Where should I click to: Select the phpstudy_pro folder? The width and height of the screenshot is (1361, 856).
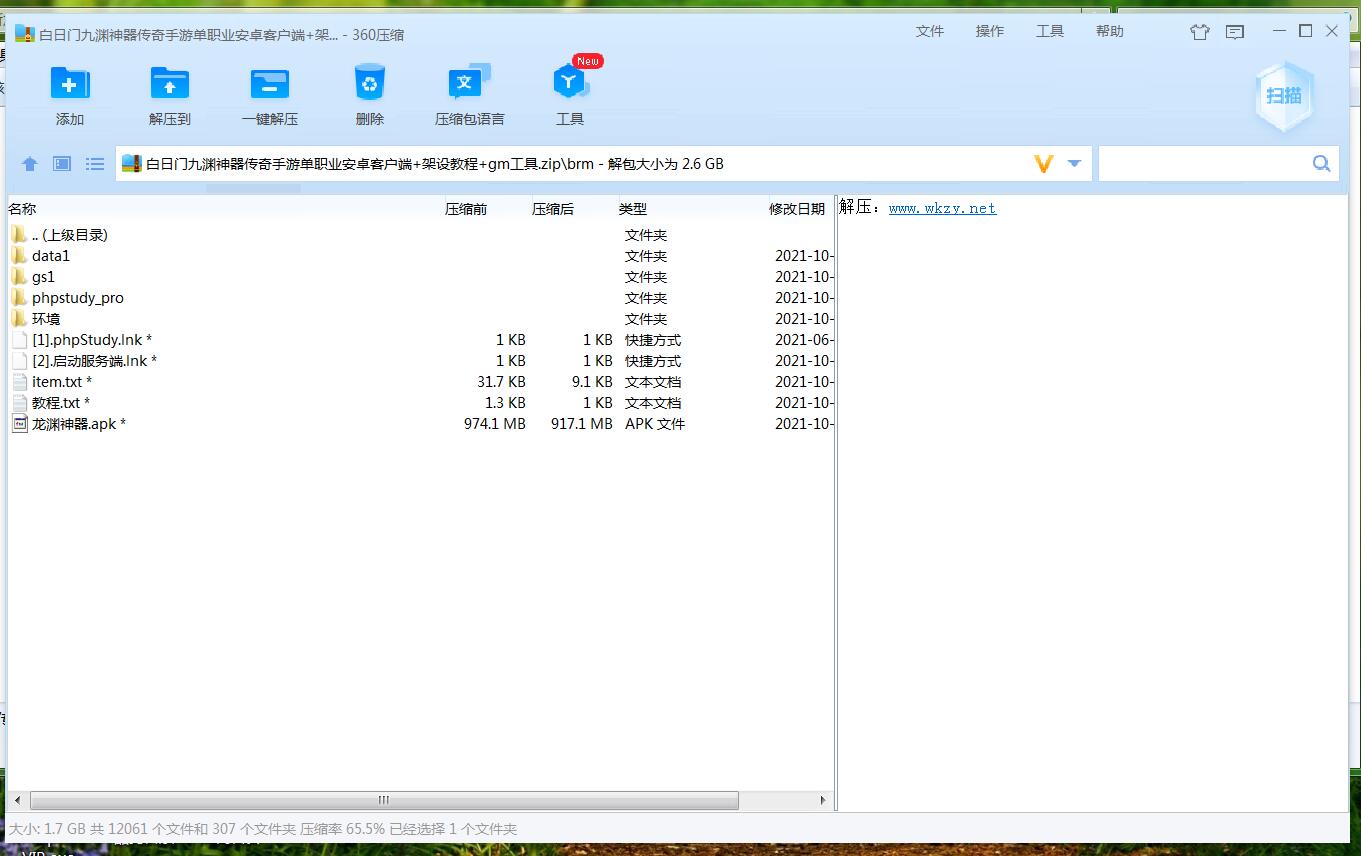(78, 298)
